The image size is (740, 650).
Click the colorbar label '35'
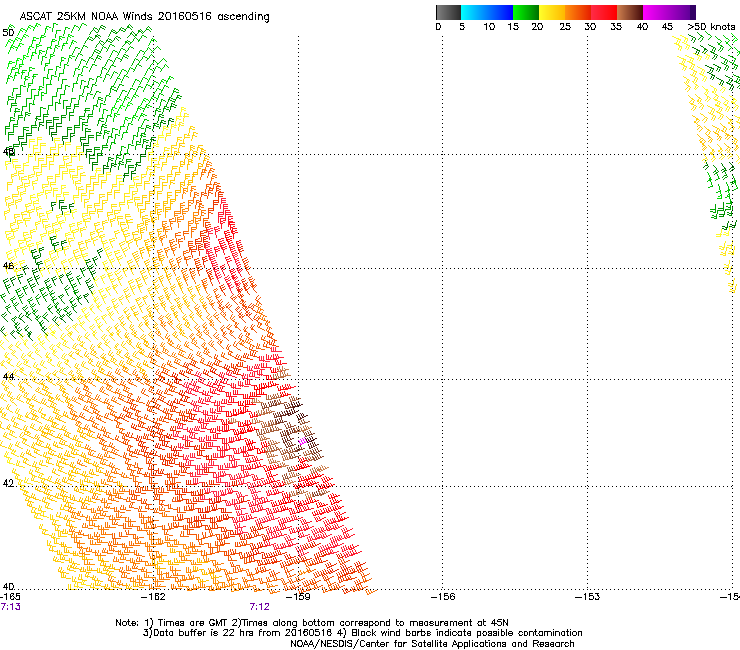click(616, 27)
